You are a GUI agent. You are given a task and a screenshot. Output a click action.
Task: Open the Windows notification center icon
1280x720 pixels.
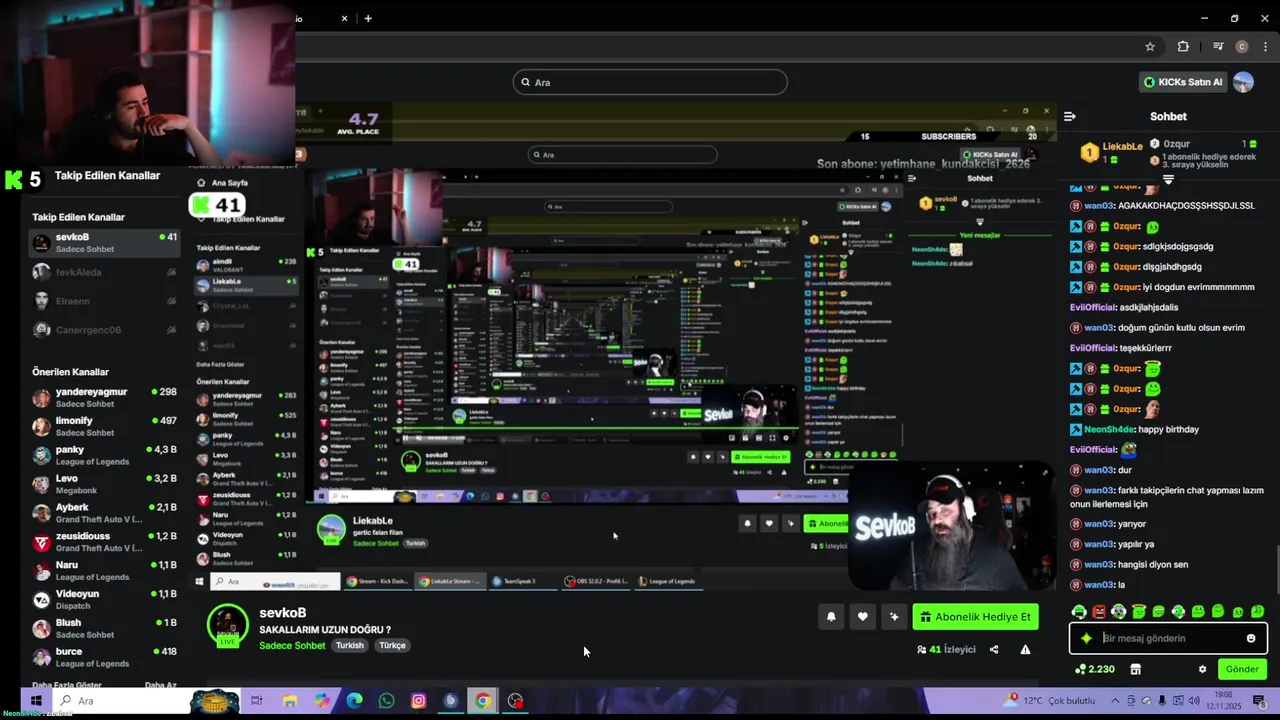pos(1258,700)
